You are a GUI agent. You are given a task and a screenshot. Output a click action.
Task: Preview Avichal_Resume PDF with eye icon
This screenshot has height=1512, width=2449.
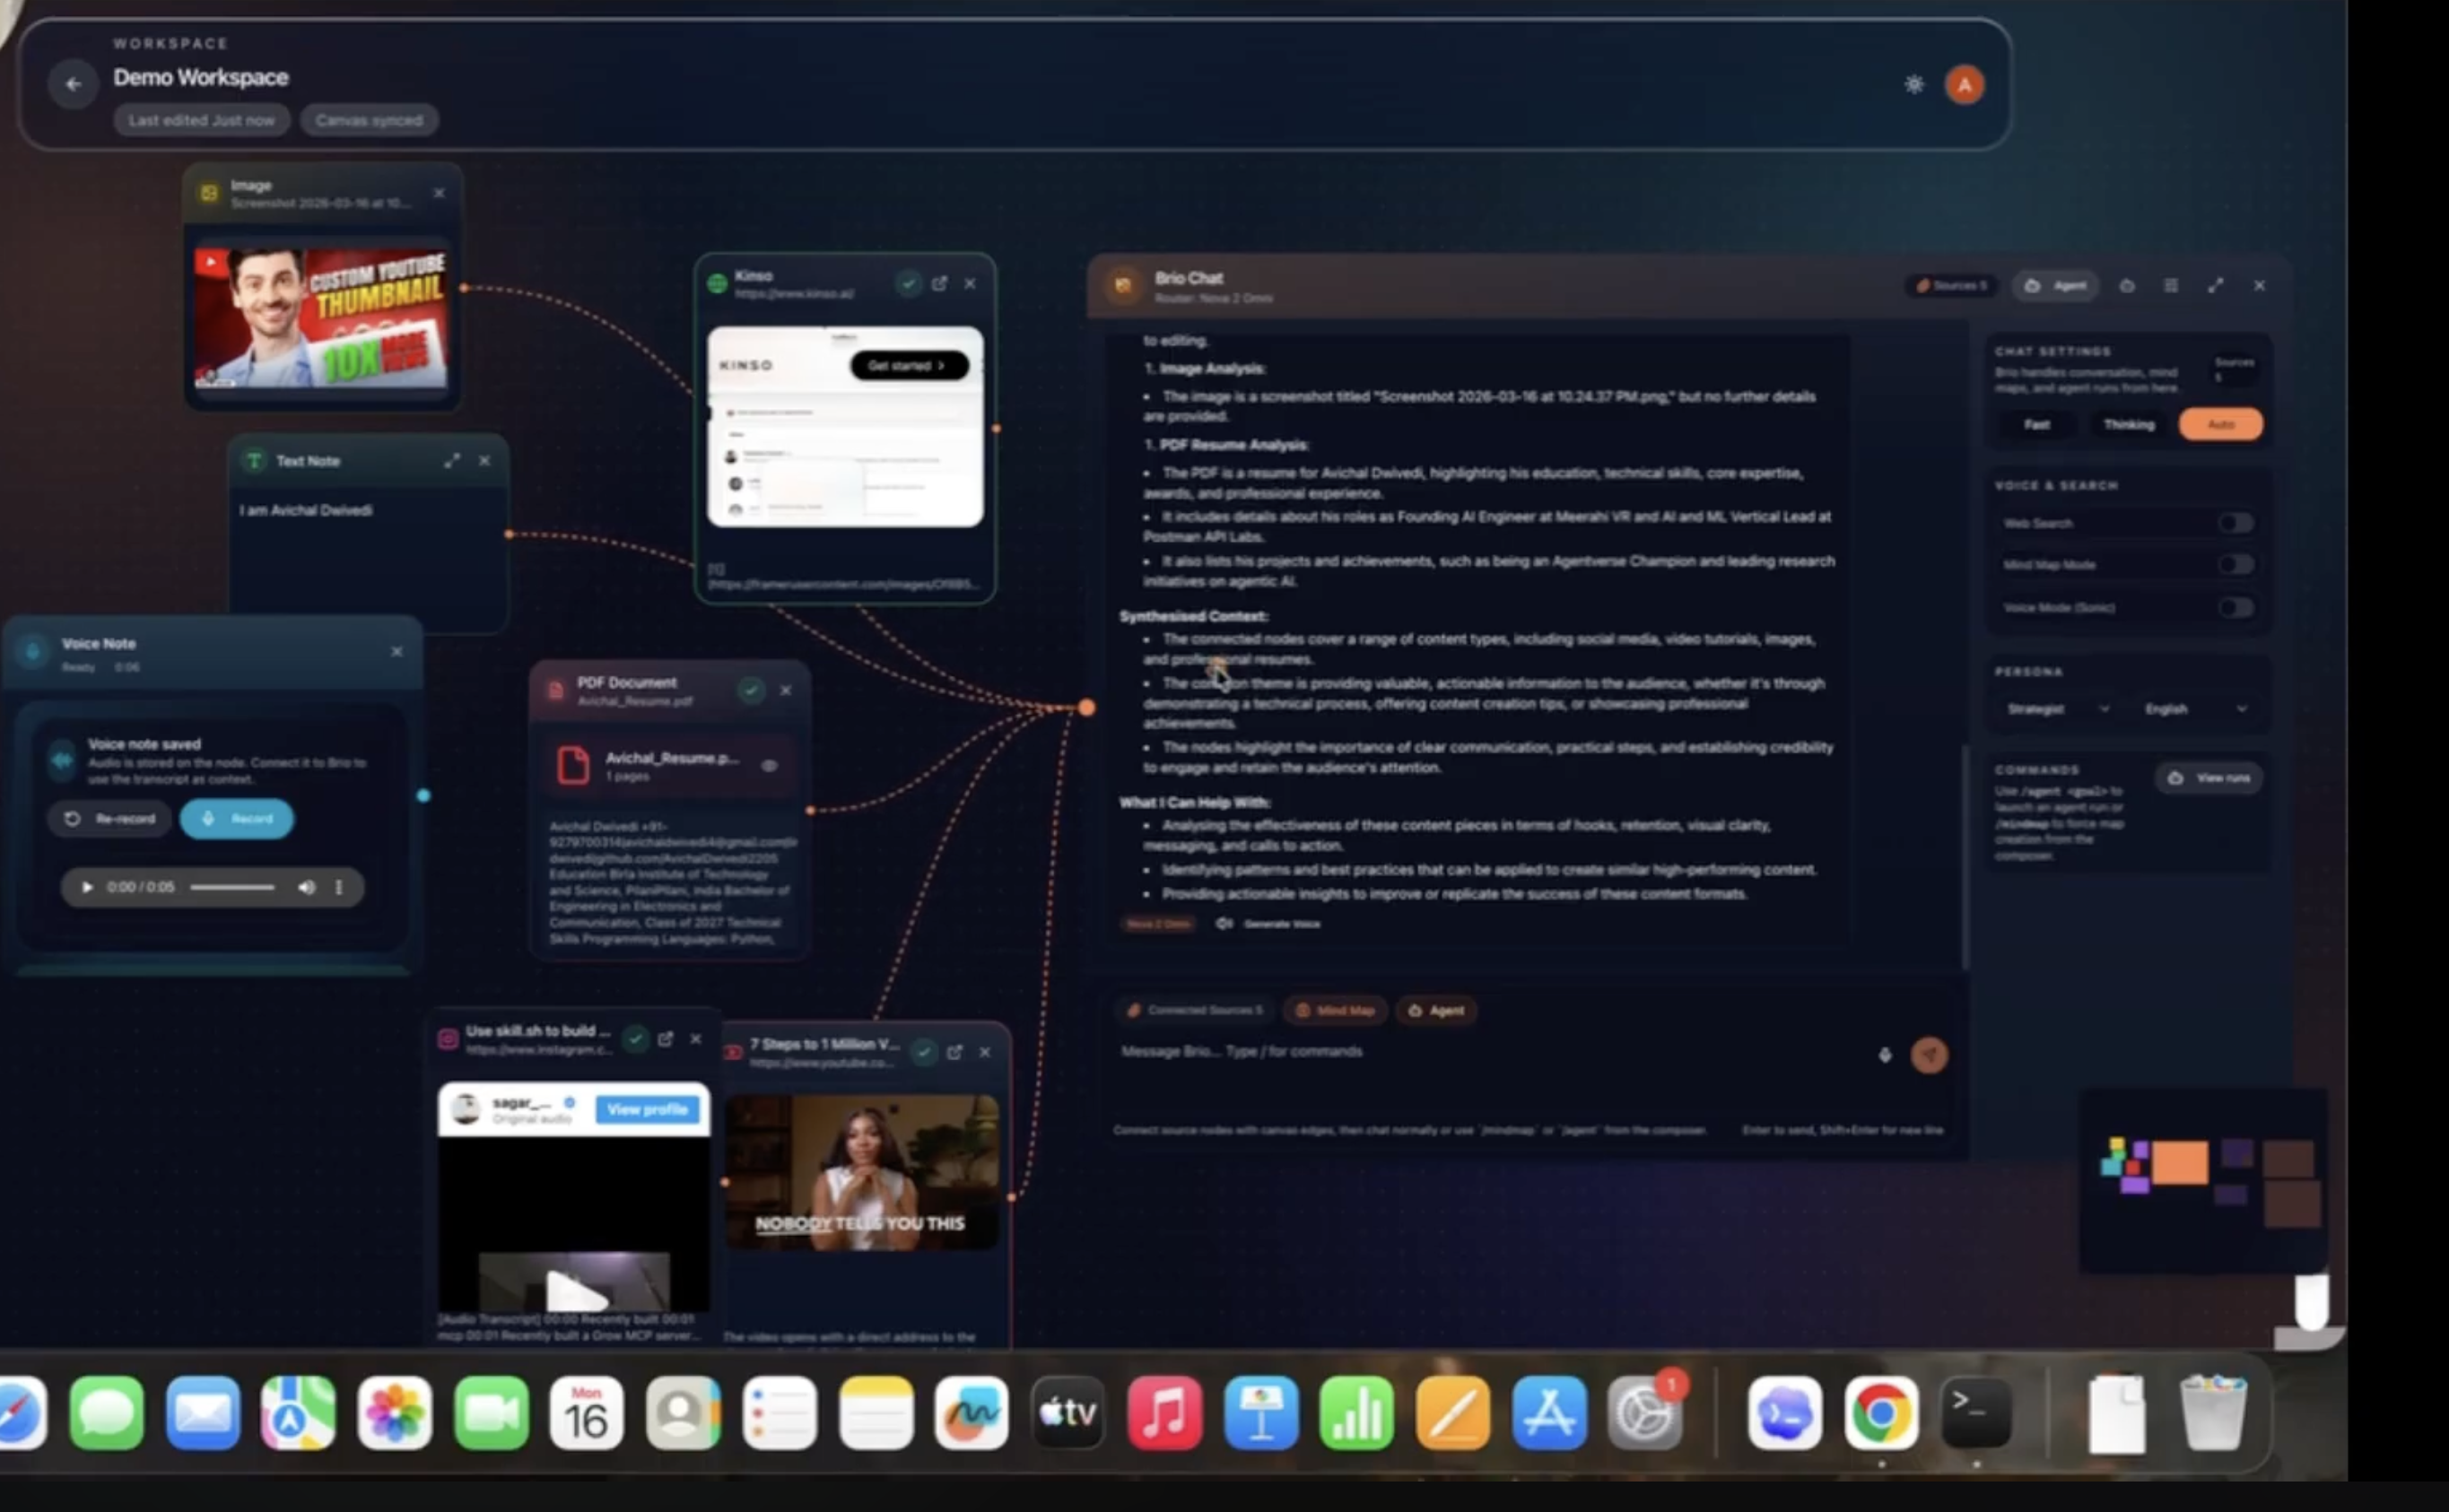(769, 766)
